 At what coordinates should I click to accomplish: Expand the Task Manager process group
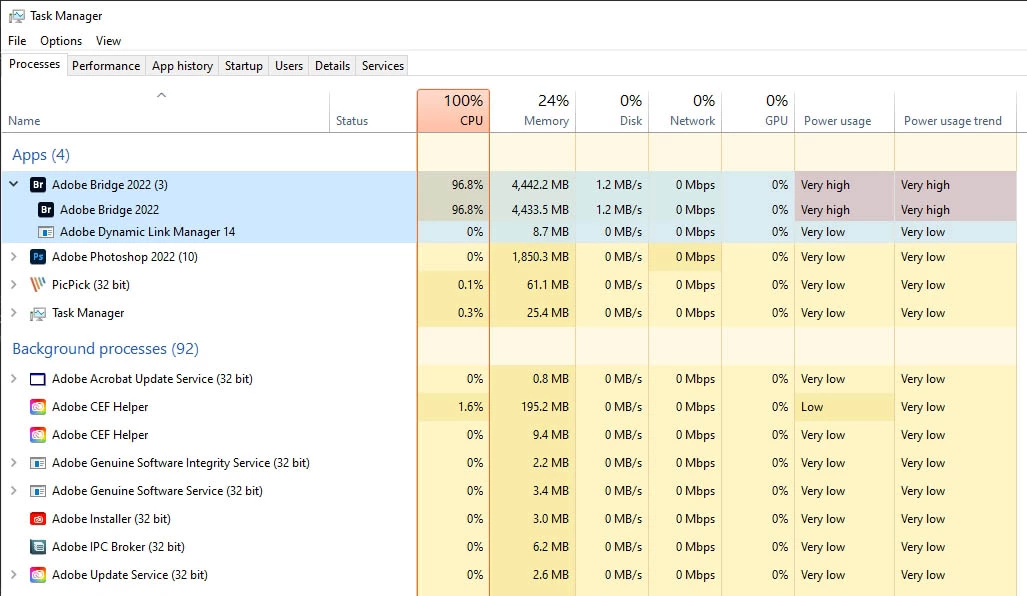click(x=14, y=313)
